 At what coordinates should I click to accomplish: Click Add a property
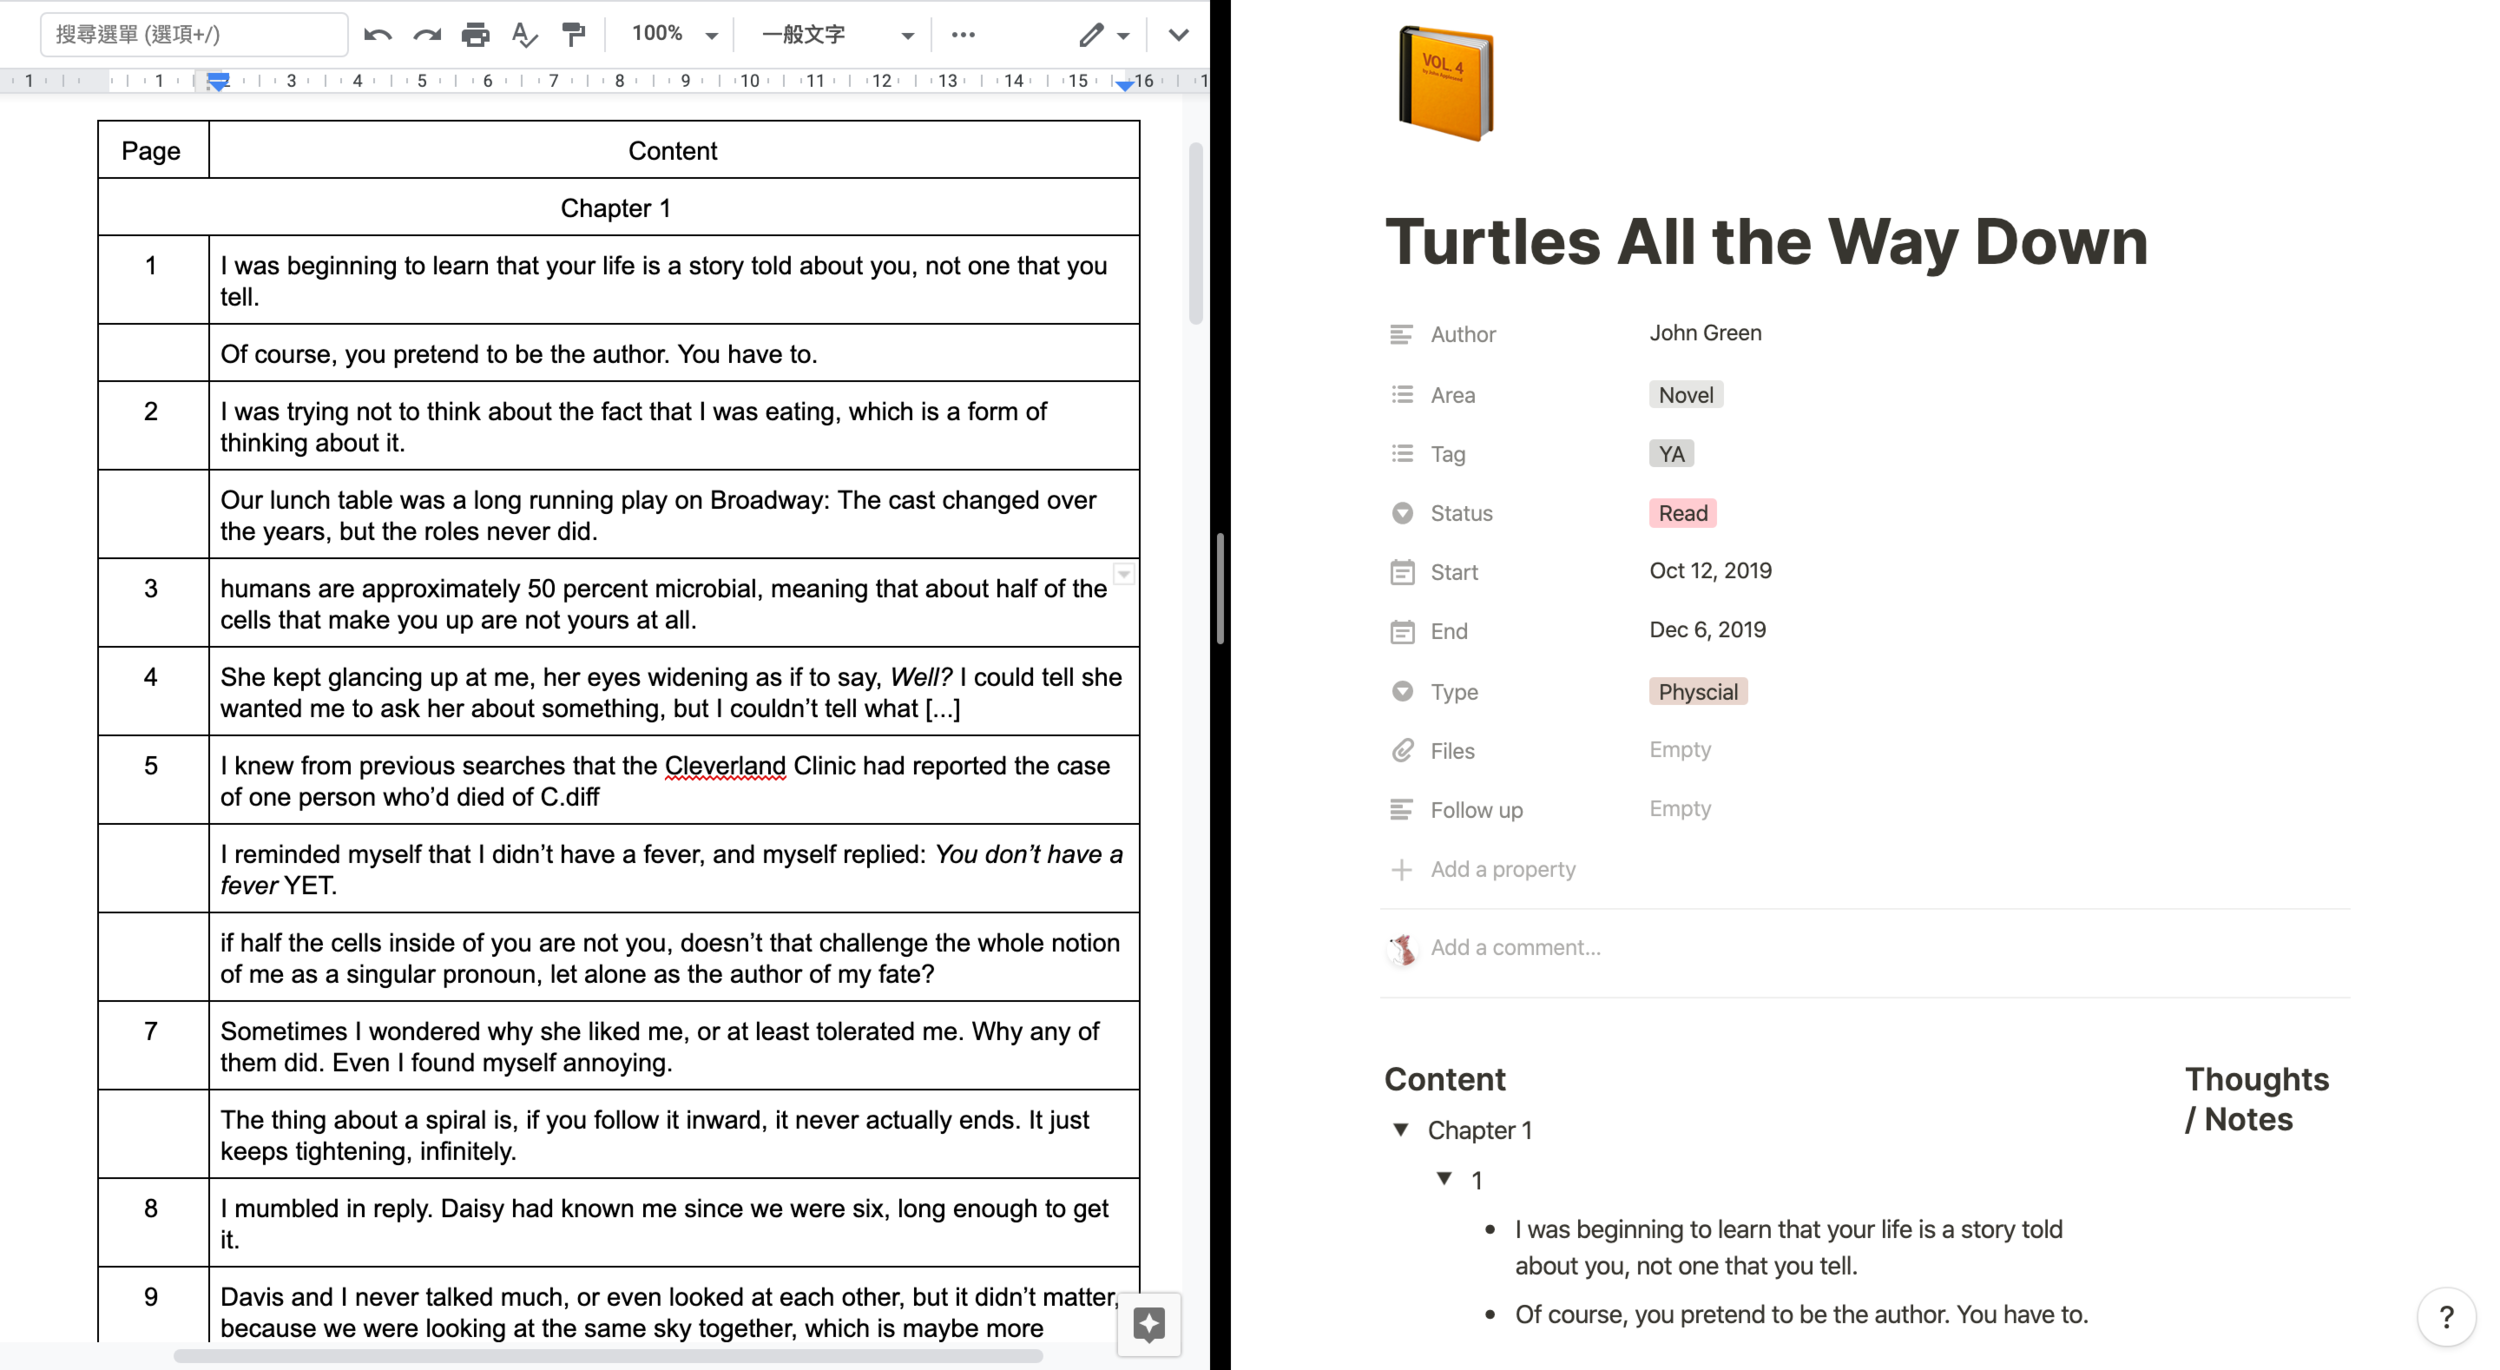[x=1502, y=869]
